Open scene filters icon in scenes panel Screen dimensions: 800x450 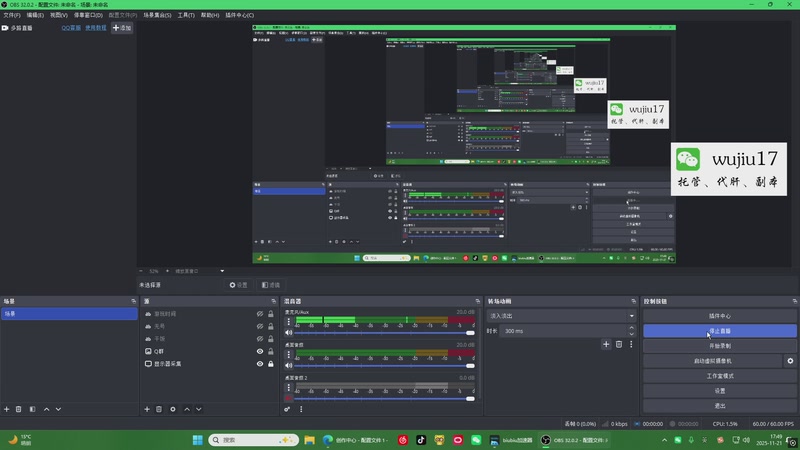[x=32, y=409]
